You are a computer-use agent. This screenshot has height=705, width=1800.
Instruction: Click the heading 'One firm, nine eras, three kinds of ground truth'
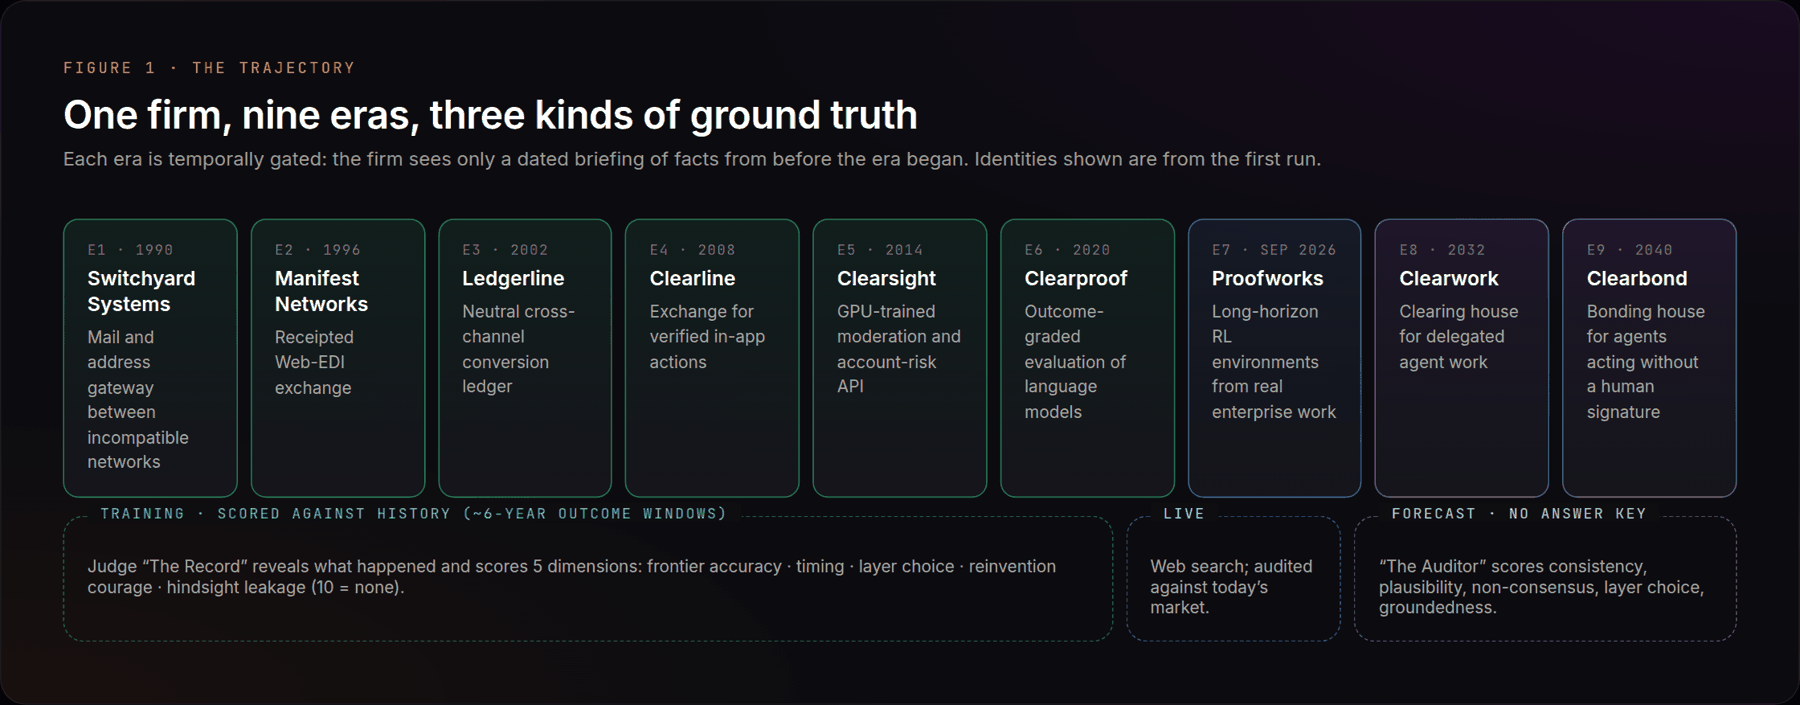(x=490, y=115)
